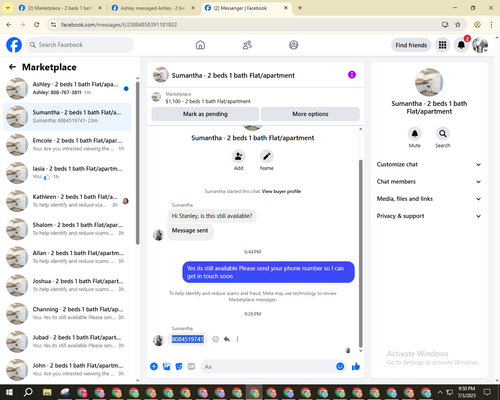Open the Friends icon in top navigation
The width and height of the screenshot is (500, 400).
[x=247, y=45]
